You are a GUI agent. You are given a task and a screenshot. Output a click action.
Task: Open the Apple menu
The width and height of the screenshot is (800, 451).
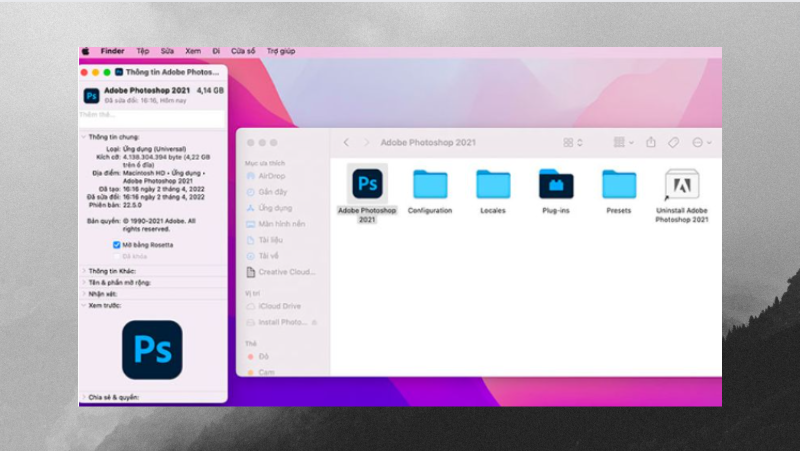point(86,51)
